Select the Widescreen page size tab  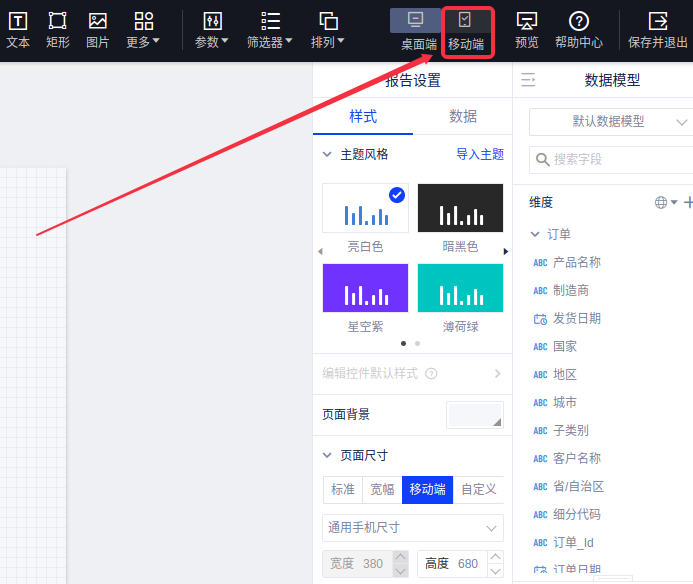(382, 489)
